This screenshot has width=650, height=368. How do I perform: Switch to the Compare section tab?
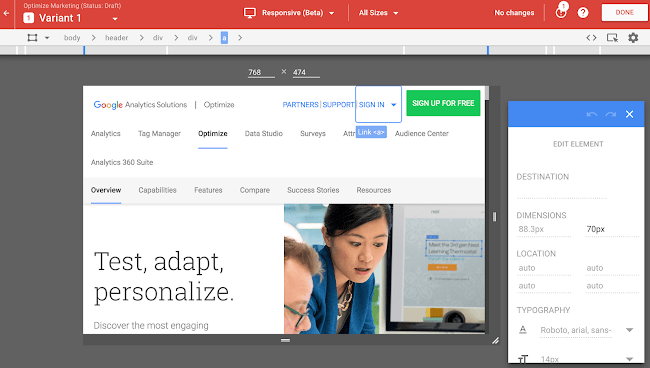[255, 190]
